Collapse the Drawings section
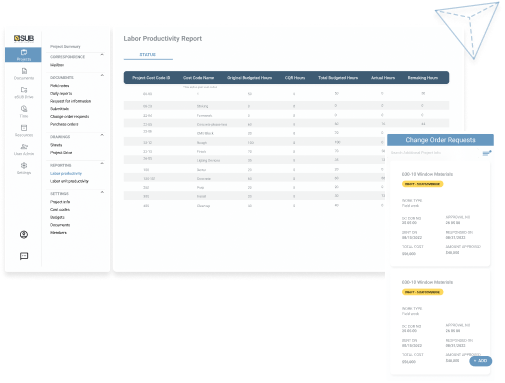 pos(102,135)
